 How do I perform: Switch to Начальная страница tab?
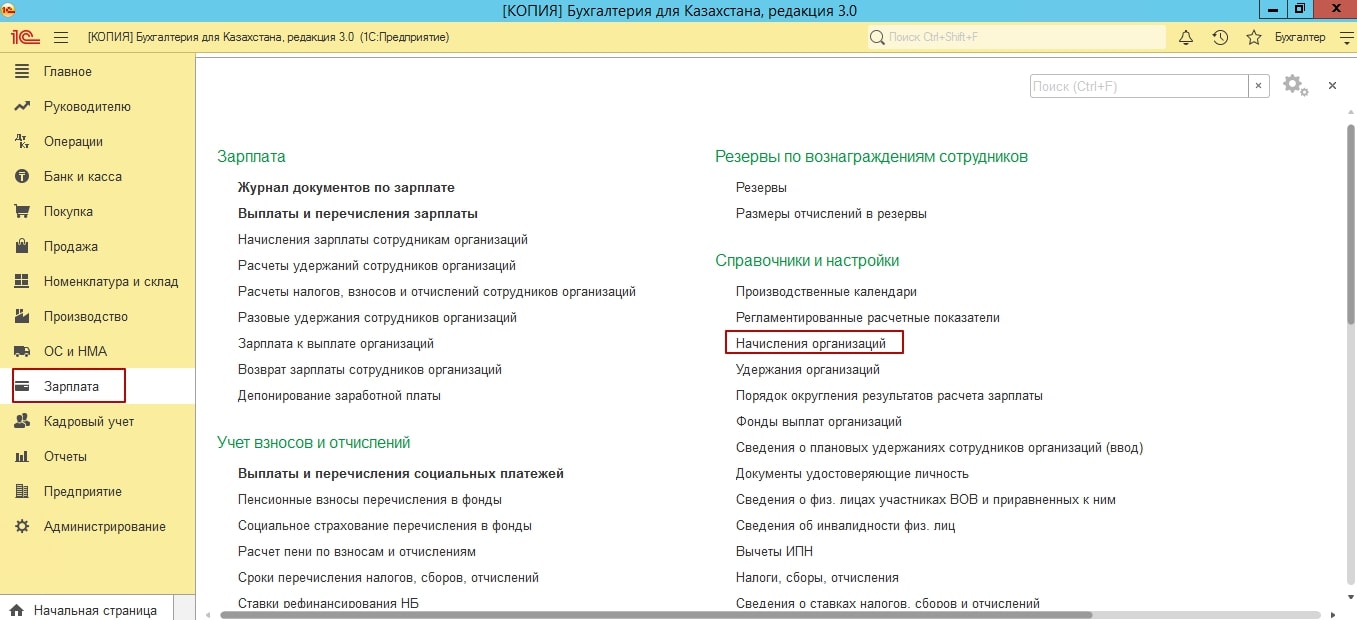click(94, 609)
